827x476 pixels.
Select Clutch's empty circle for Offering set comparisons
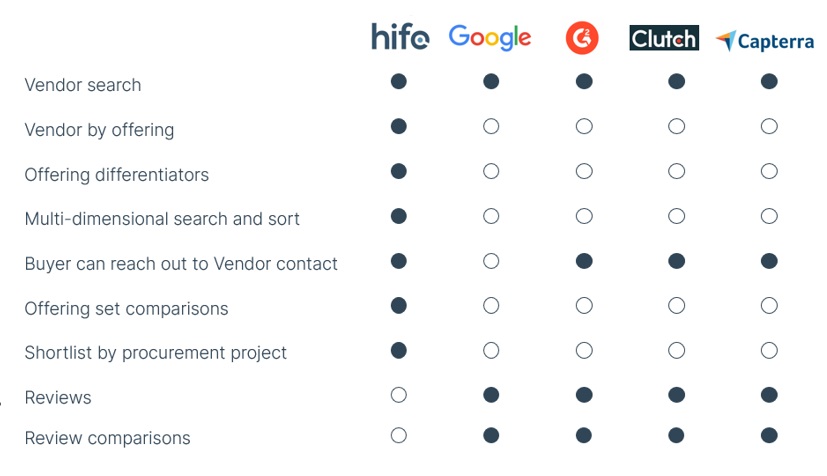pos(677,306)
